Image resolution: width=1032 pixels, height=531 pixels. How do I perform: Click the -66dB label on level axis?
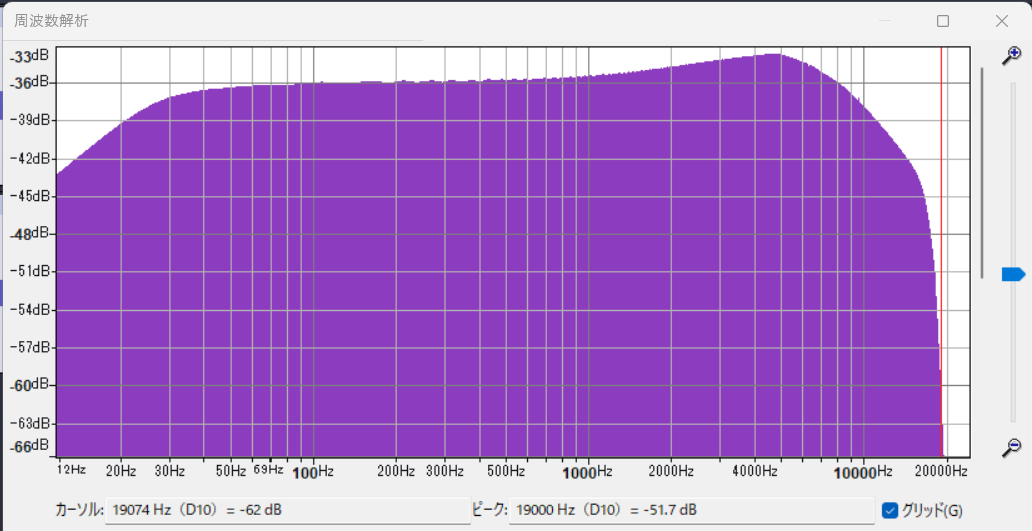point(29,446)
